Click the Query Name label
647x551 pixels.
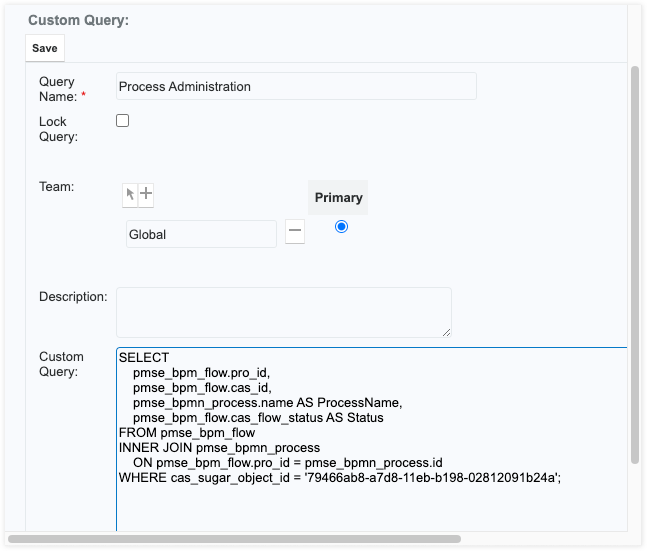pos(57,89)
